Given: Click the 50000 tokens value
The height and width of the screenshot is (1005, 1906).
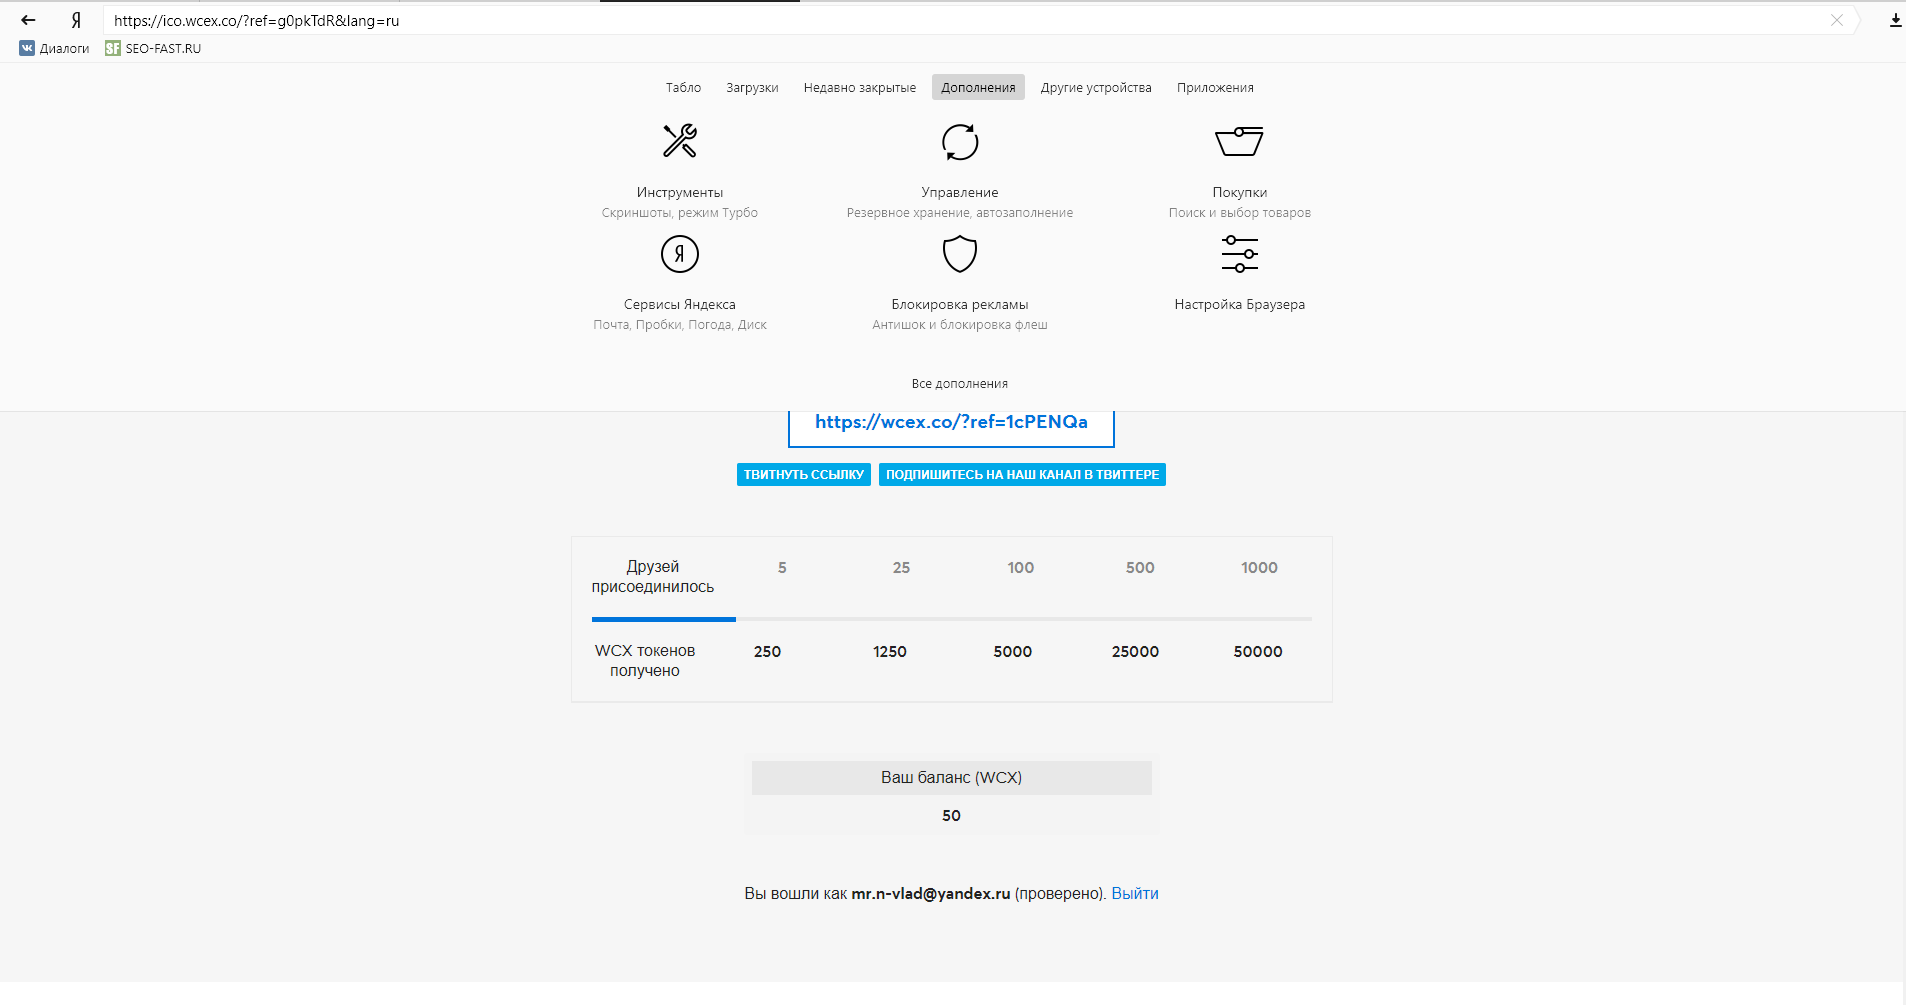Looking at the screenshot, I should pyautogui.click(x=1258, y=652).
